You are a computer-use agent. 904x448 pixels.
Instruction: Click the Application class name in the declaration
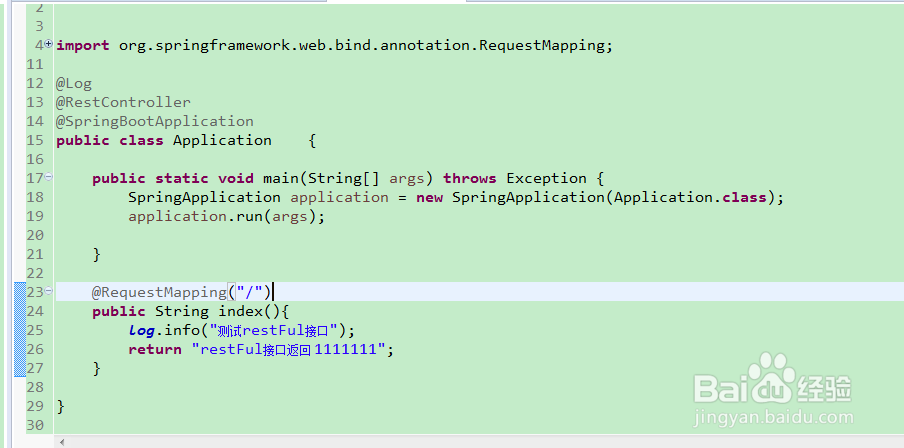tap(222, 140)
